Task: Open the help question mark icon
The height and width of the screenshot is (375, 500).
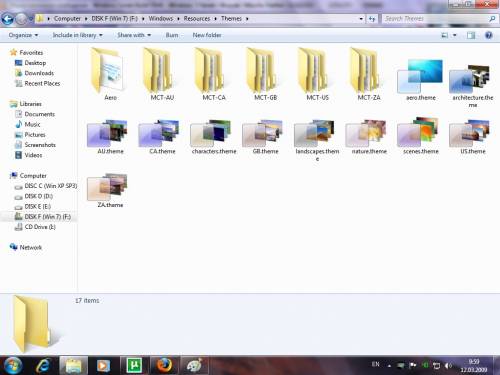Action: tap(489, 35)
